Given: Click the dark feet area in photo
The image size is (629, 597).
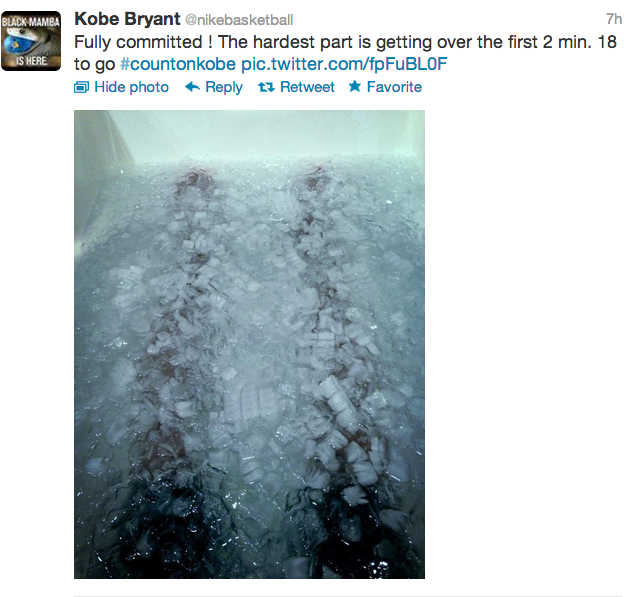Looking at the screenshot, I should [249, 534].
